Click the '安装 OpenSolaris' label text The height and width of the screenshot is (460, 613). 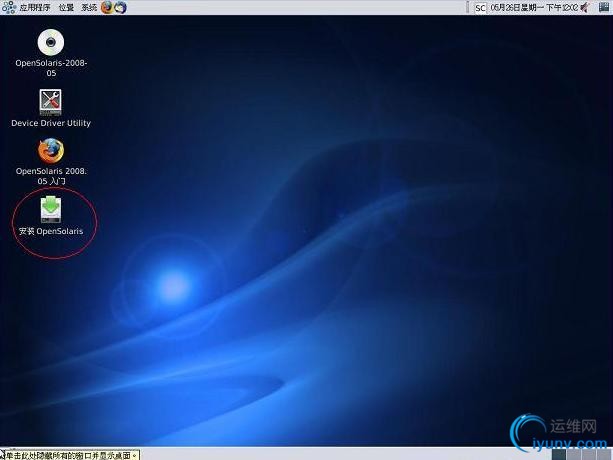[51, 231]
